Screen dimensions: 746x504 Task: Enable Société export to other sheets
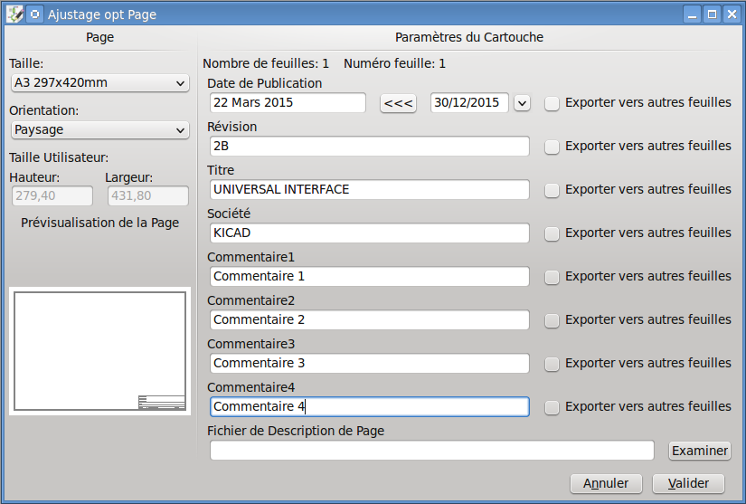(552, 234)
